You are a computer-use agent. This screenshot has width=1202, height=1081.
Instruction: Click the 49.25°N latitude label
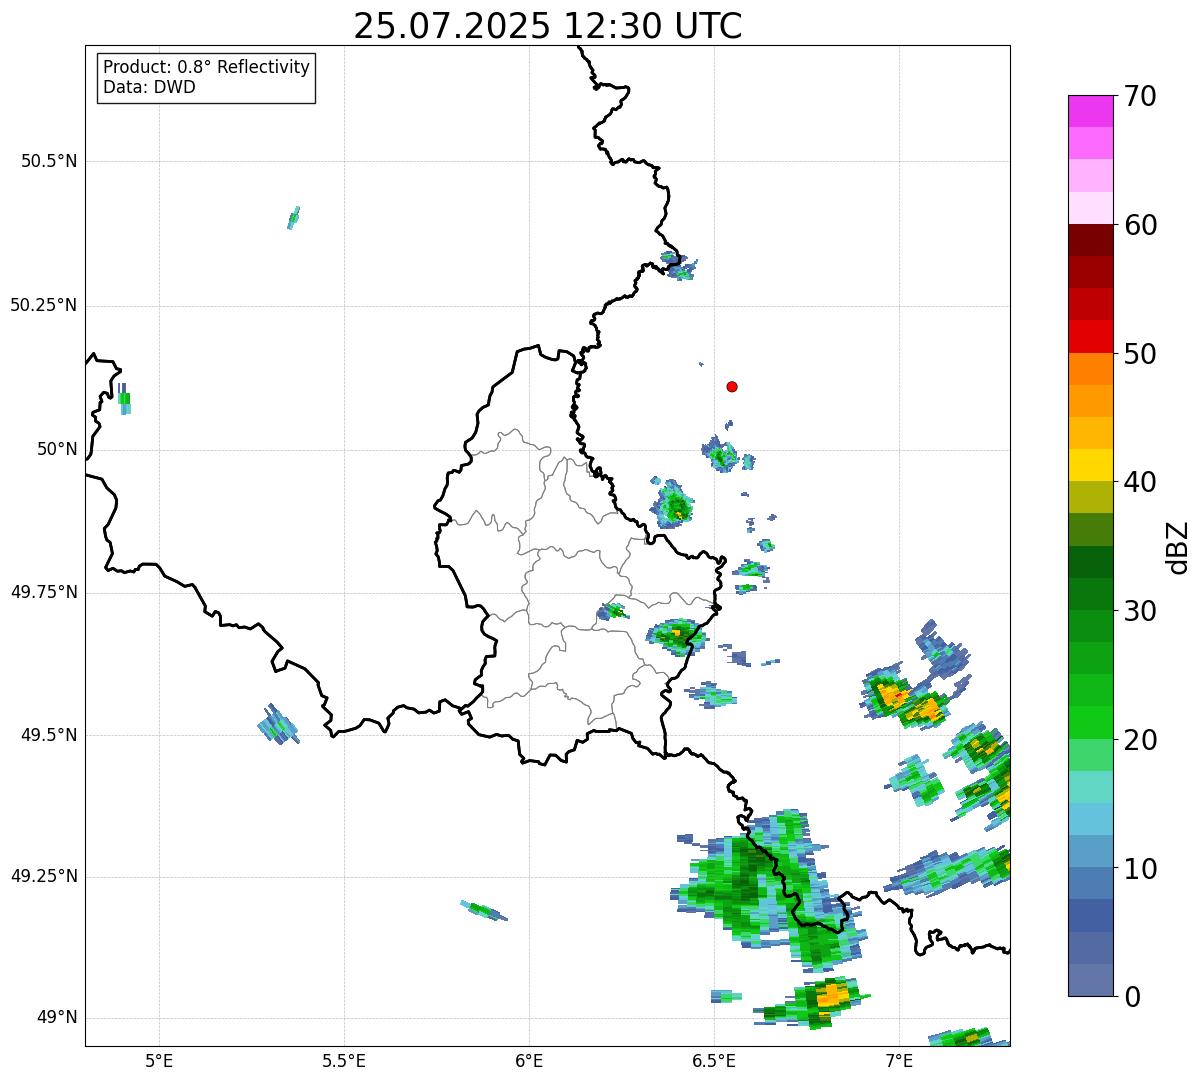[x=44, y=876]
